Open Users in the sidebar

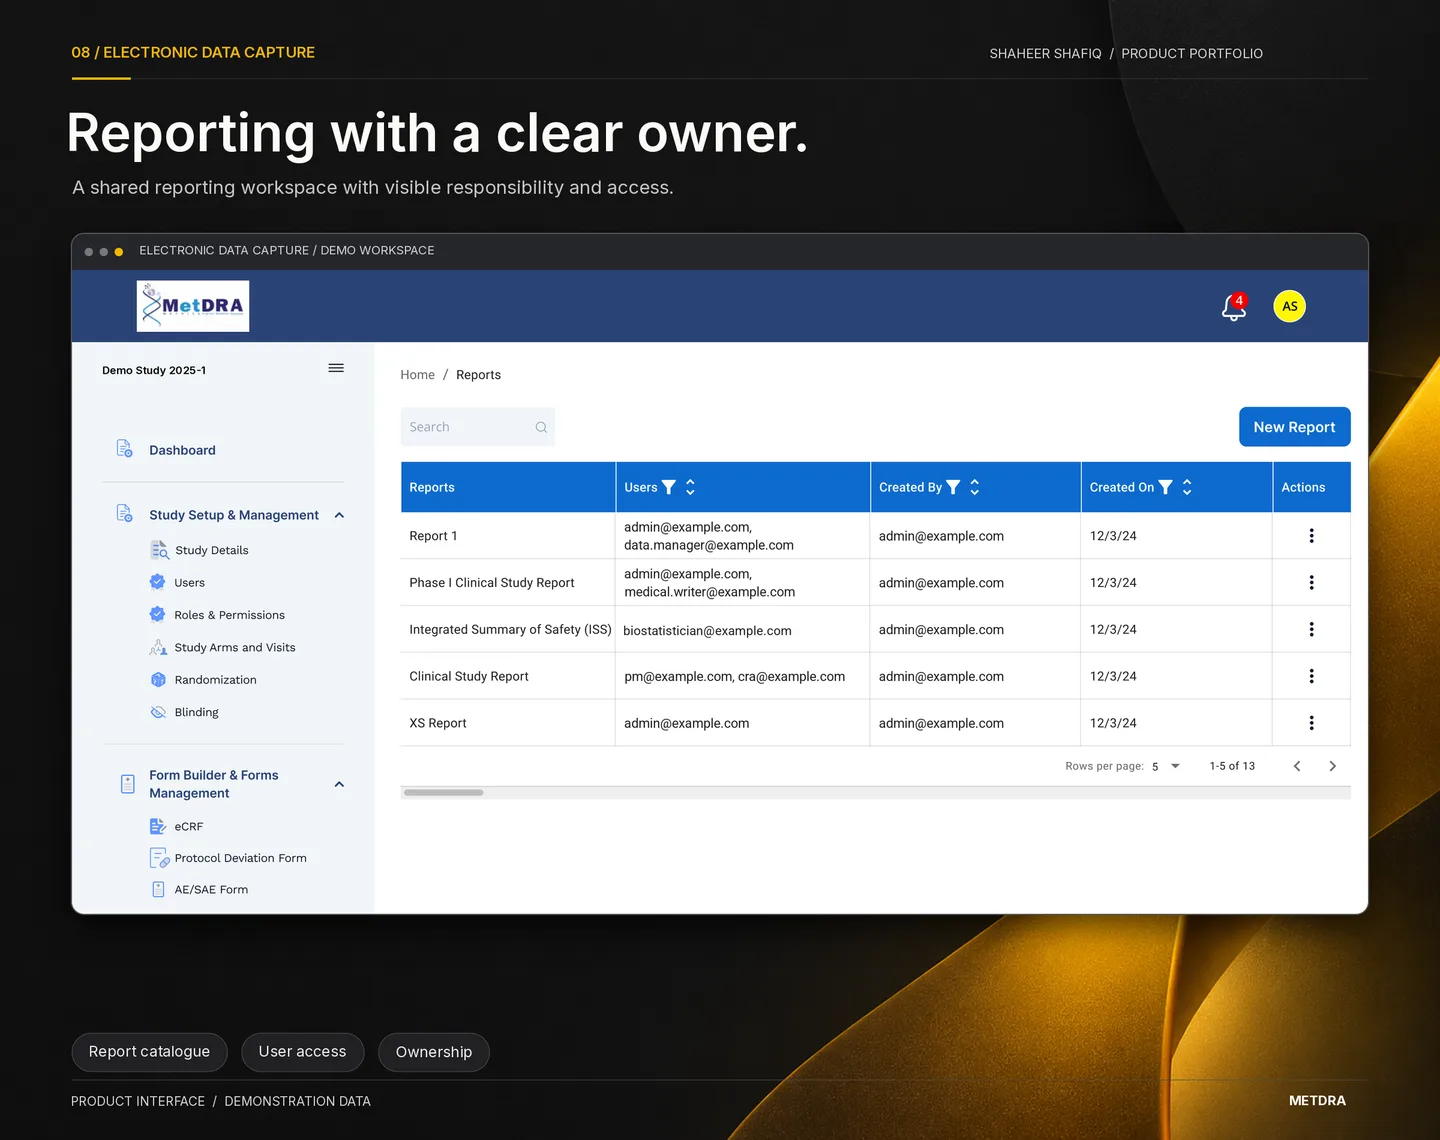(189, 582)
